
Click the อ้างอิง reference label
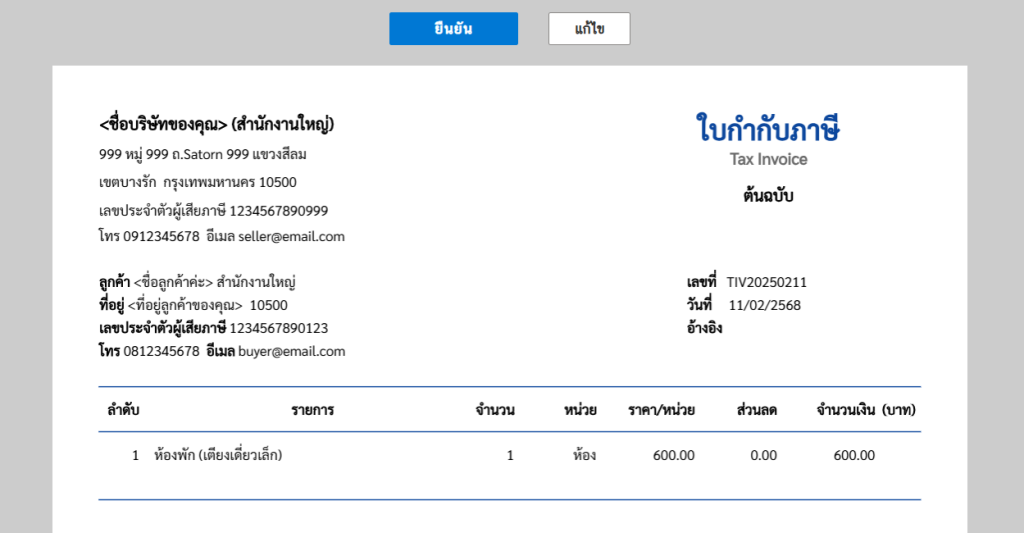click(x=704, y=327)
